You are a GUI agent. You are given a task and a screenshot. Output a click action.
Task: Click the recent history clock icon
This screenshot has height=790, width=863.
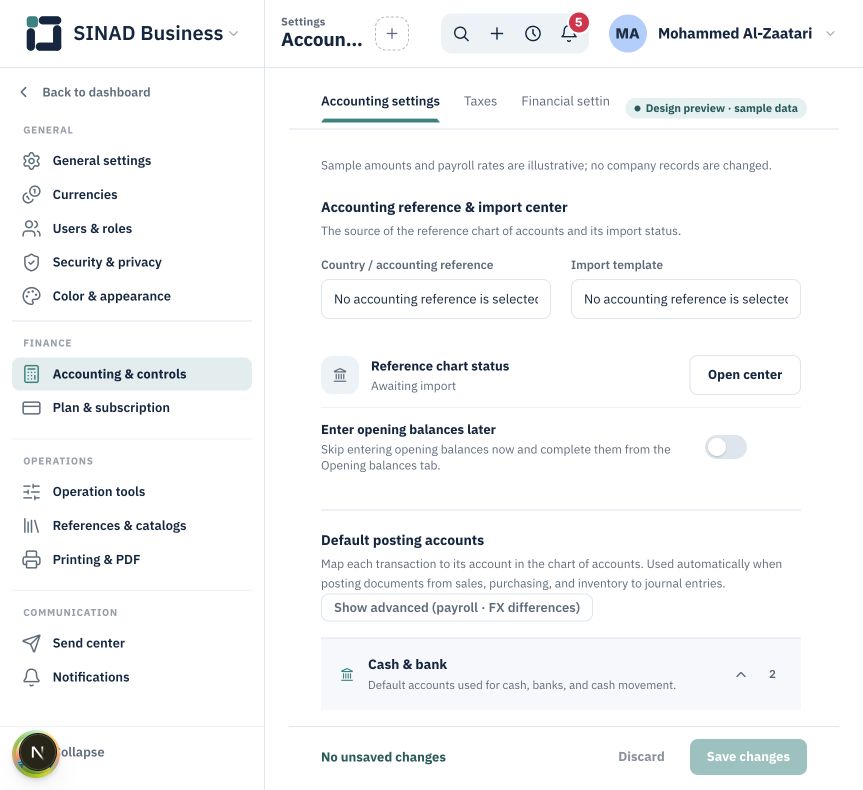pyautogui.click(x=533, y=34)
